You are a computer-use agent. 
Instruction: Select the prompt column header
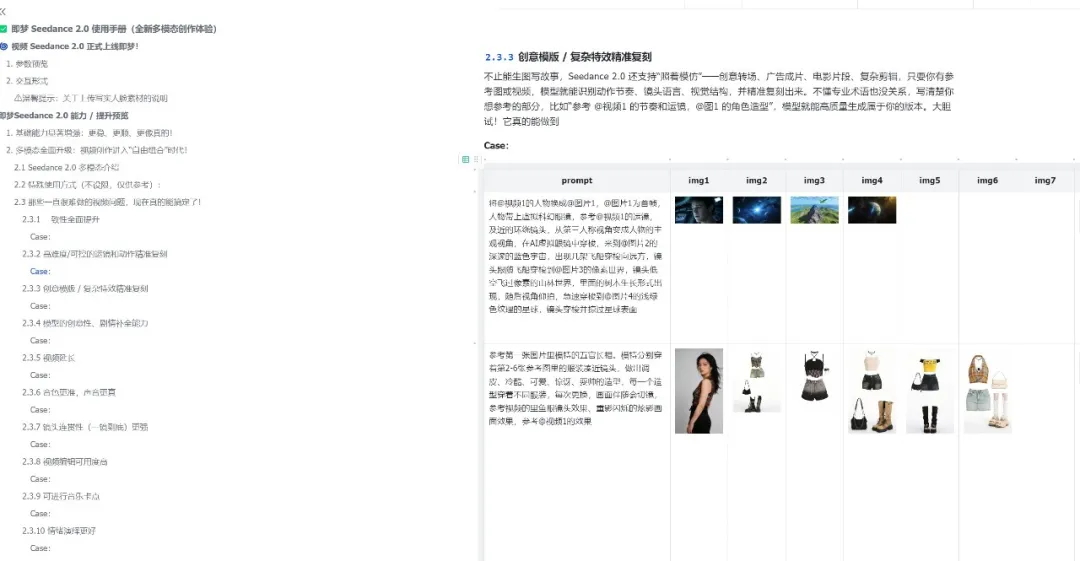(x=576, y=181)
